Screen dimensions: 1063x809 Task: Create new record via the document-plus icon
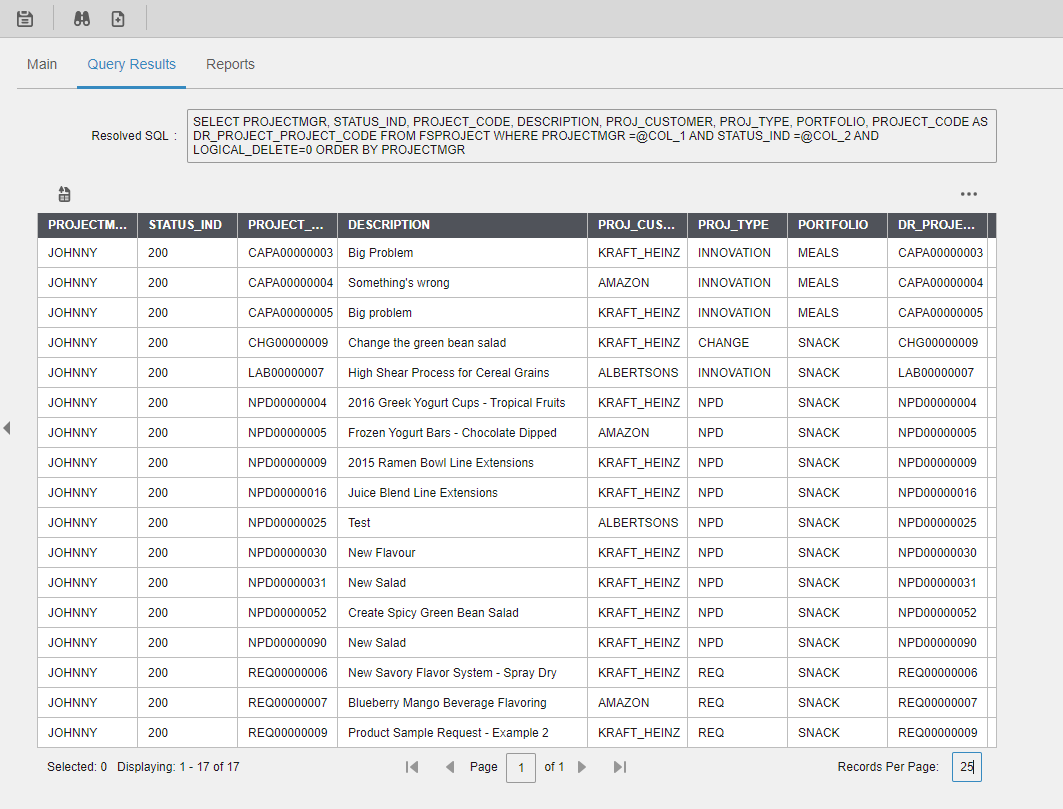coord(117,17)
